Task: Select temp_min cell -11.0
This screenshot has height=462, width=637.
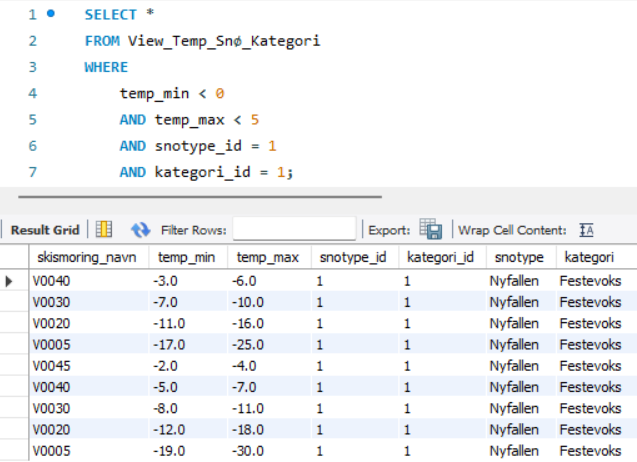Action: pyautogui.click(x=188, y=323)
